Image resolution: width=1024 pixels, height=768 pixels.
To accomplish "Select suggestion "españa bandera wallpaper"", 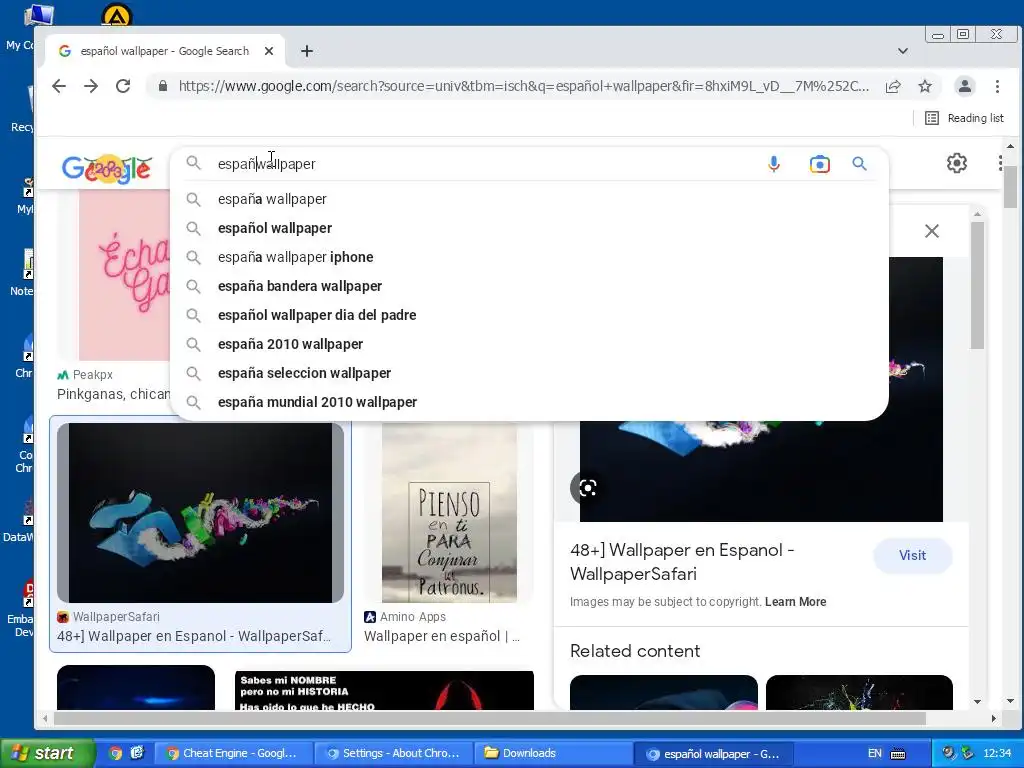I will (529, 286).
